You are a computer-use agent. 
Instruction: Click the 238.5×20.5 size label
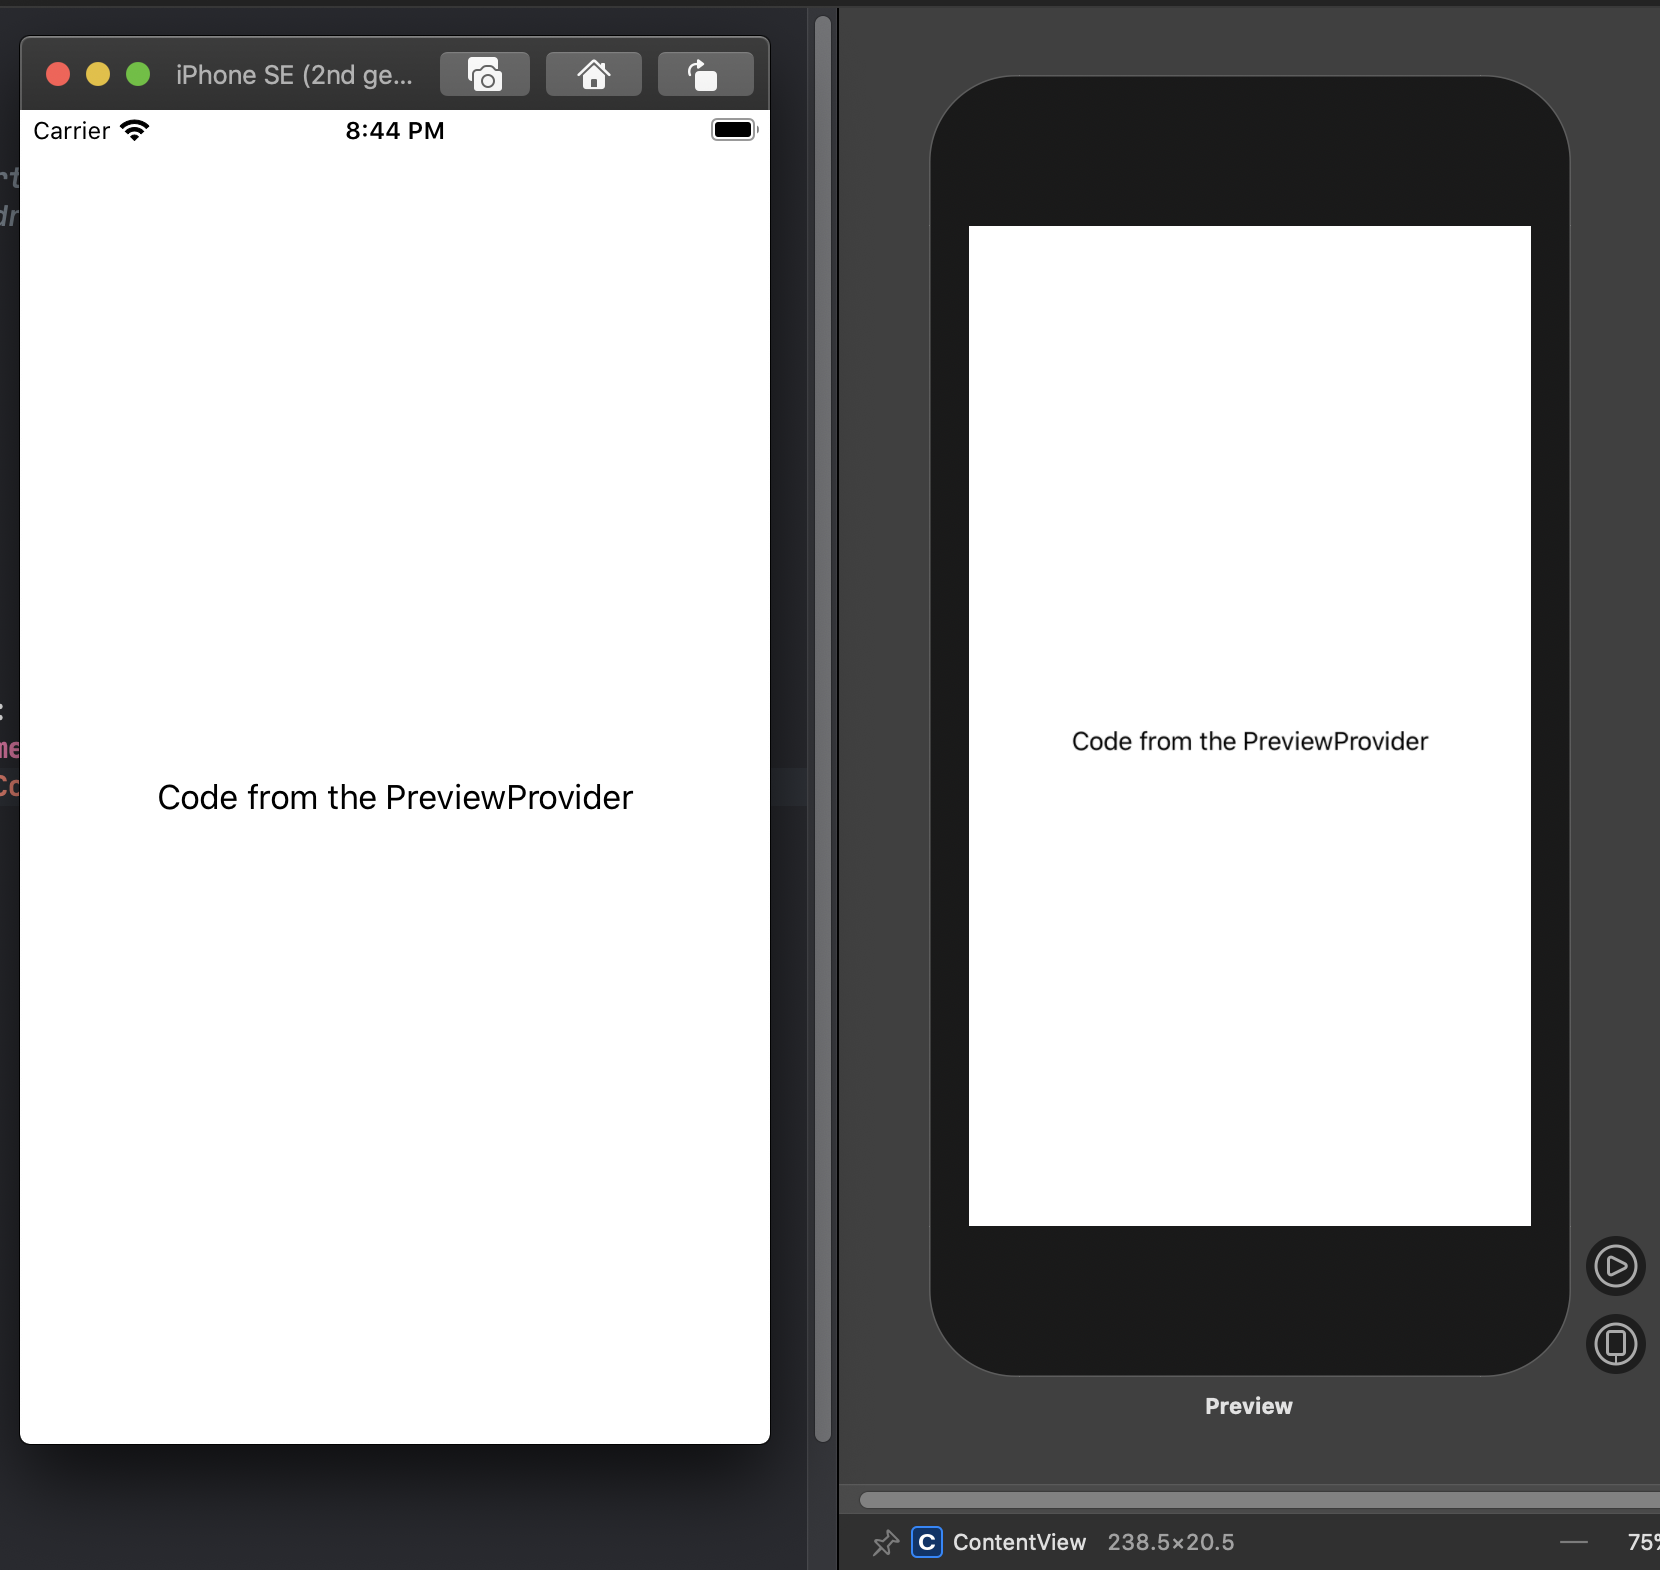tap(1171, 1542)
